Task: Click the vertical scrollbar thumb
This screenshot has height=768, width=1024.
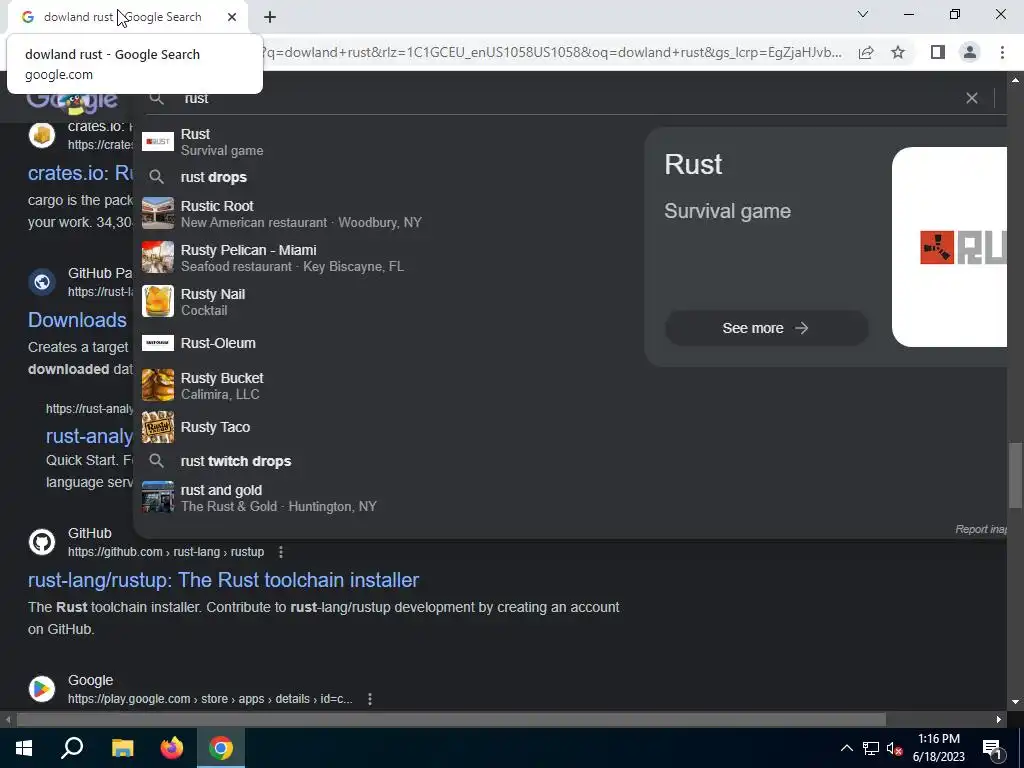Action: coord(1015,475)
